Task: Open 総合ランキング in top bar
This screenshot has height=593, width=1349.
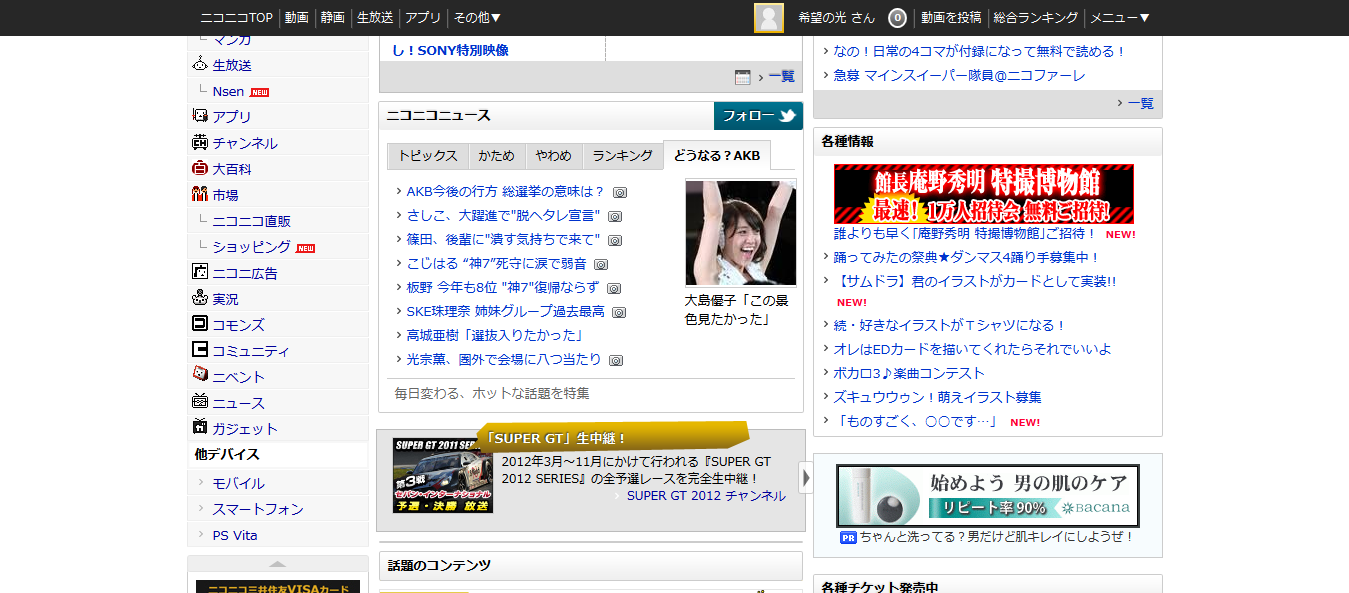Action: [x=1036, y=18]
